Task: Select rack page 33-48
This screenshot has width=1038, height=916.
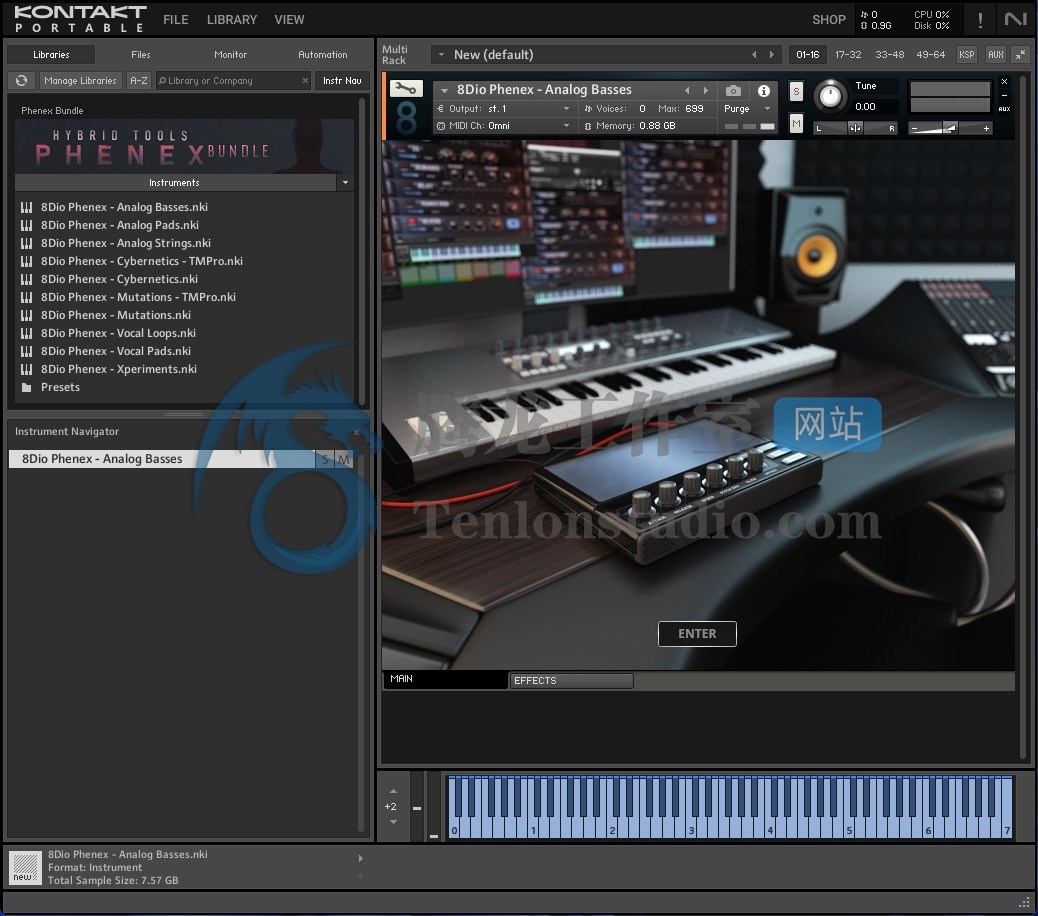Action: (889, 55)
